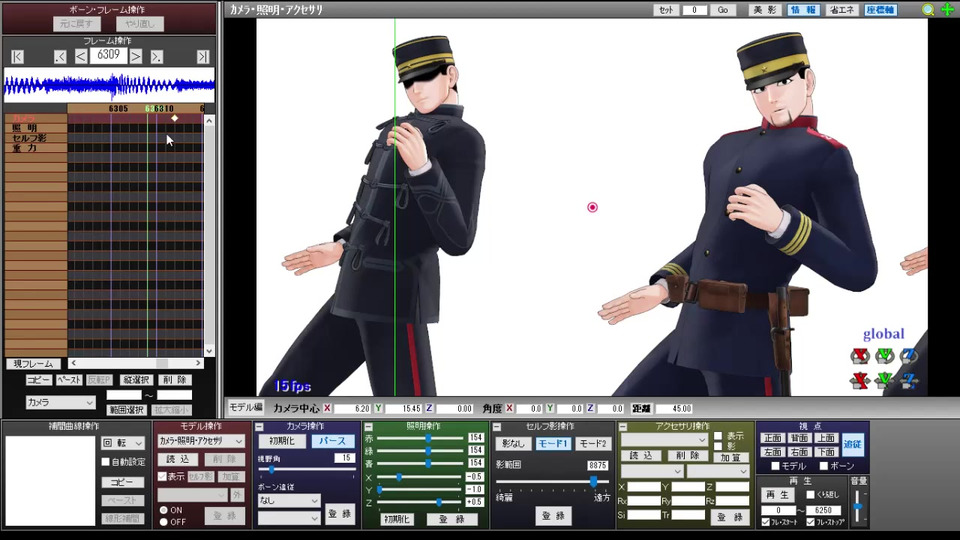Open the カメラ・照明・アクセサリ model dropdown
The image size is (960, 540).
click(201, 441)
